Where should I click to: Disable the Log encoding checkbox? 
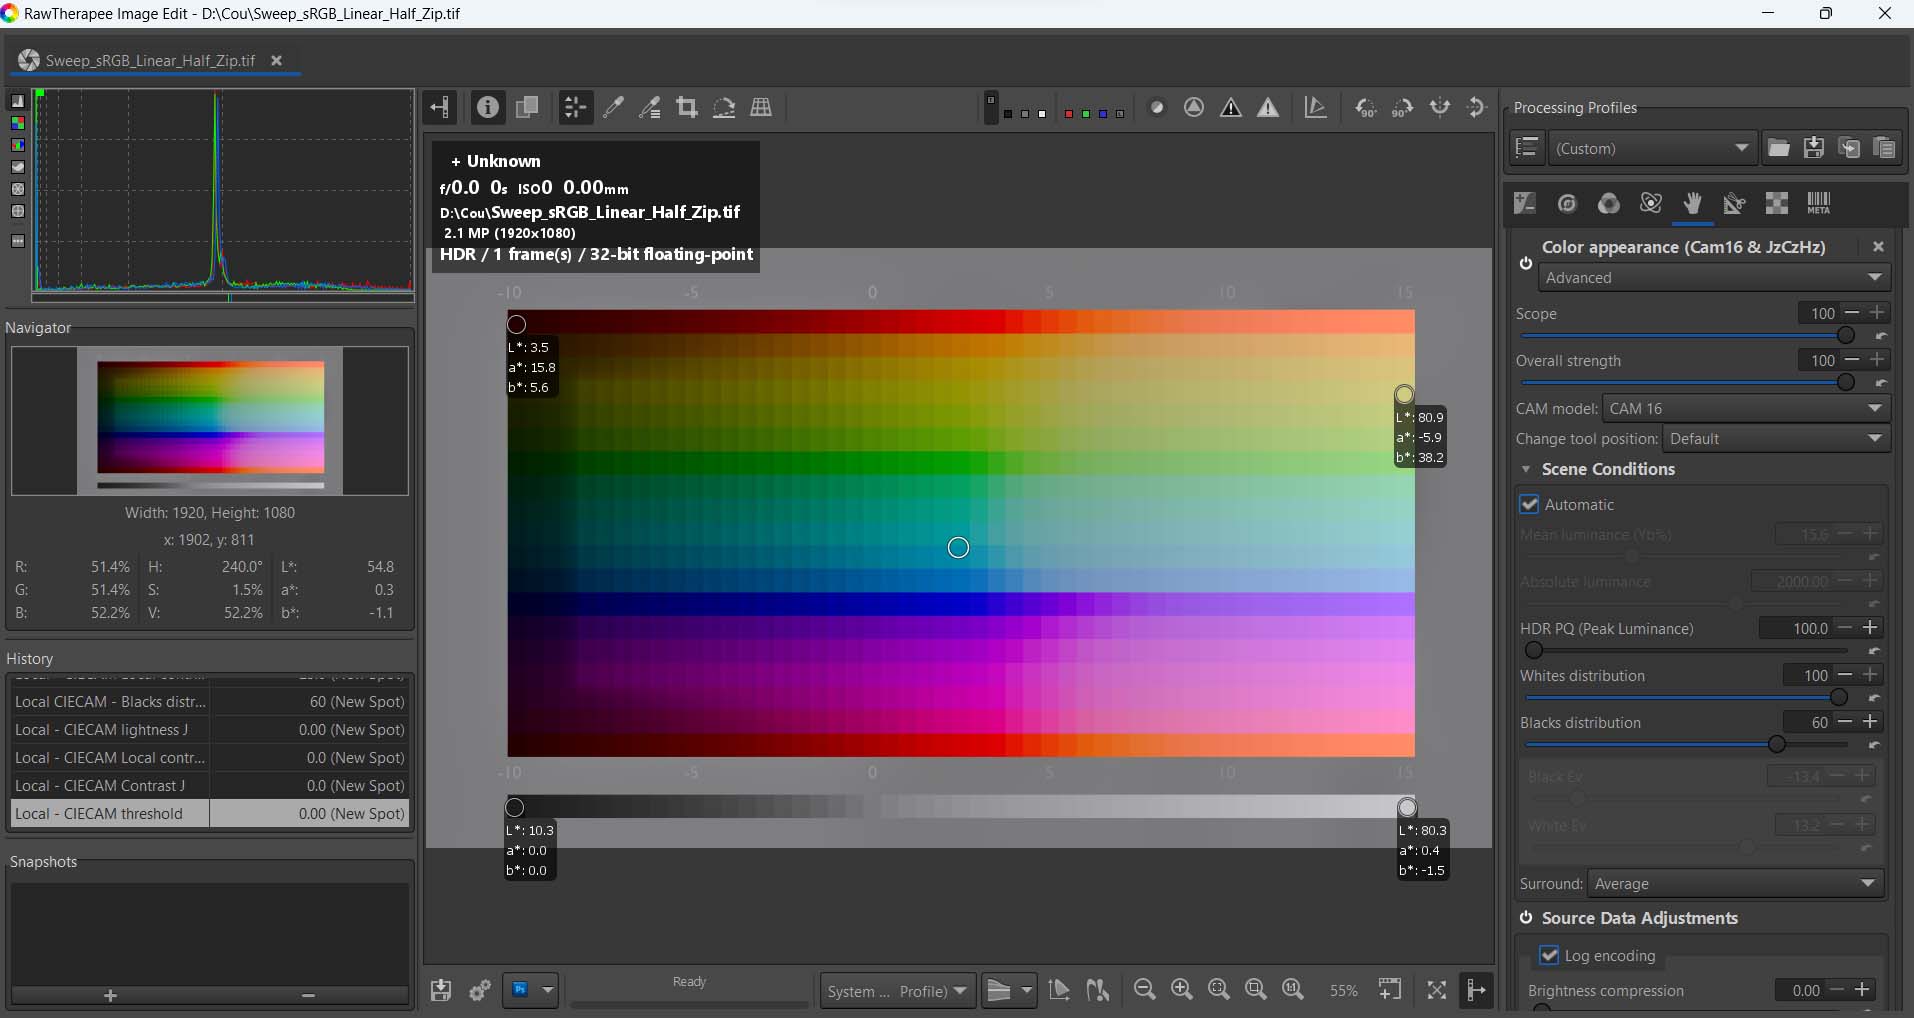point(1551,955)
